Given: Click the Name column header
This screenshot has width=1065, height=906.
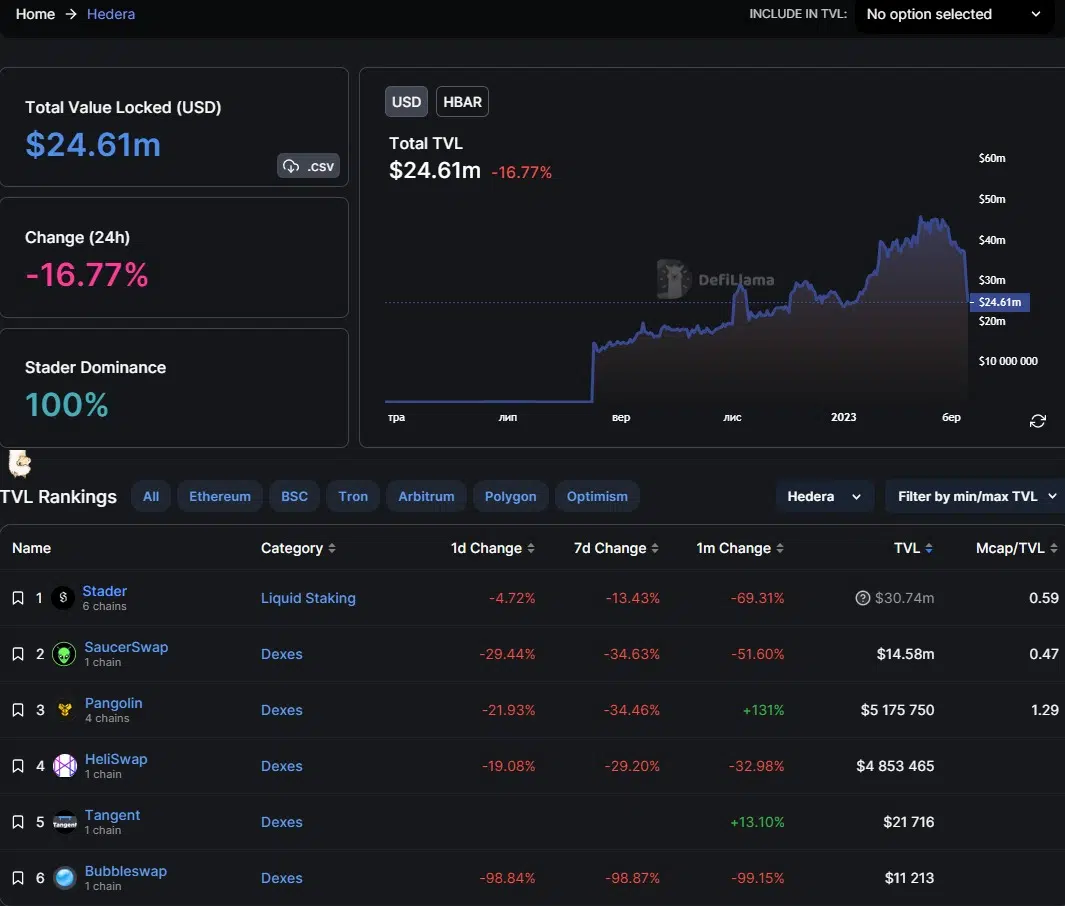Looking at the screenshot, I should tap(31, 548).
